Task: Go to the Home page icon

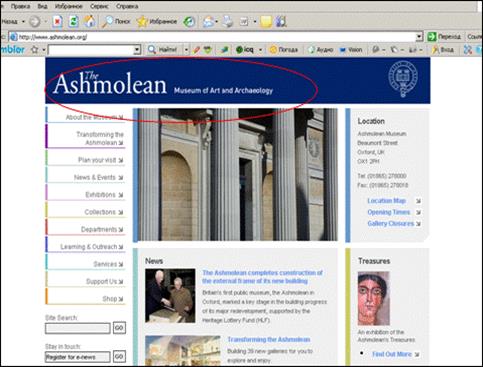Action: 89,22
